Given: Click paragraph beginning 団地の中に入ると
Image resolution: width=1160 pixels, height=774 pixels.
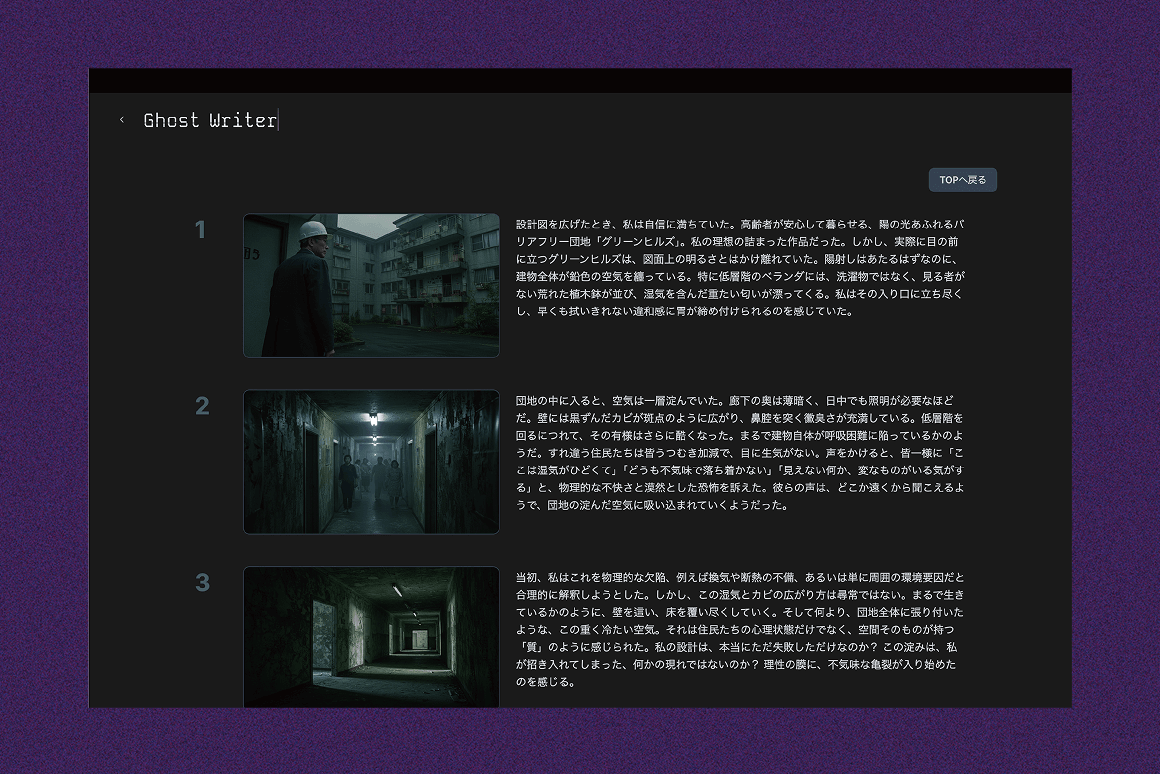Looking at the screenshot, I should [x=741, y=453].
